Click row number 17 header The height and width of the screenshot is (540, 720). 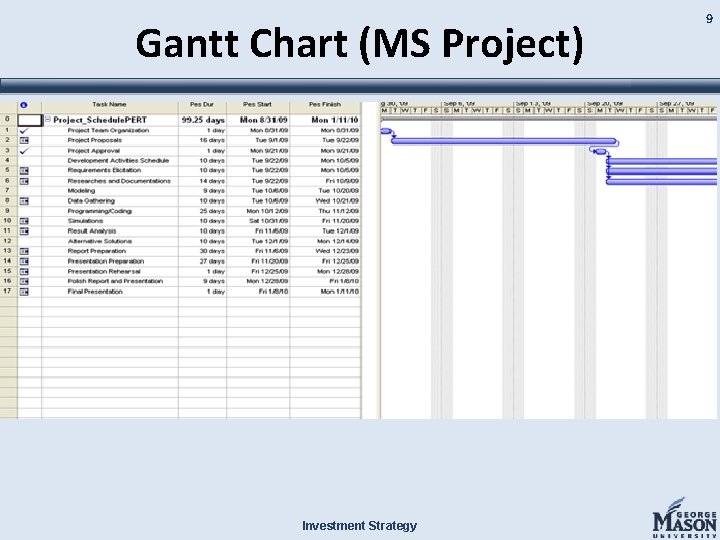pyautogui.click(x=7, y=291)
